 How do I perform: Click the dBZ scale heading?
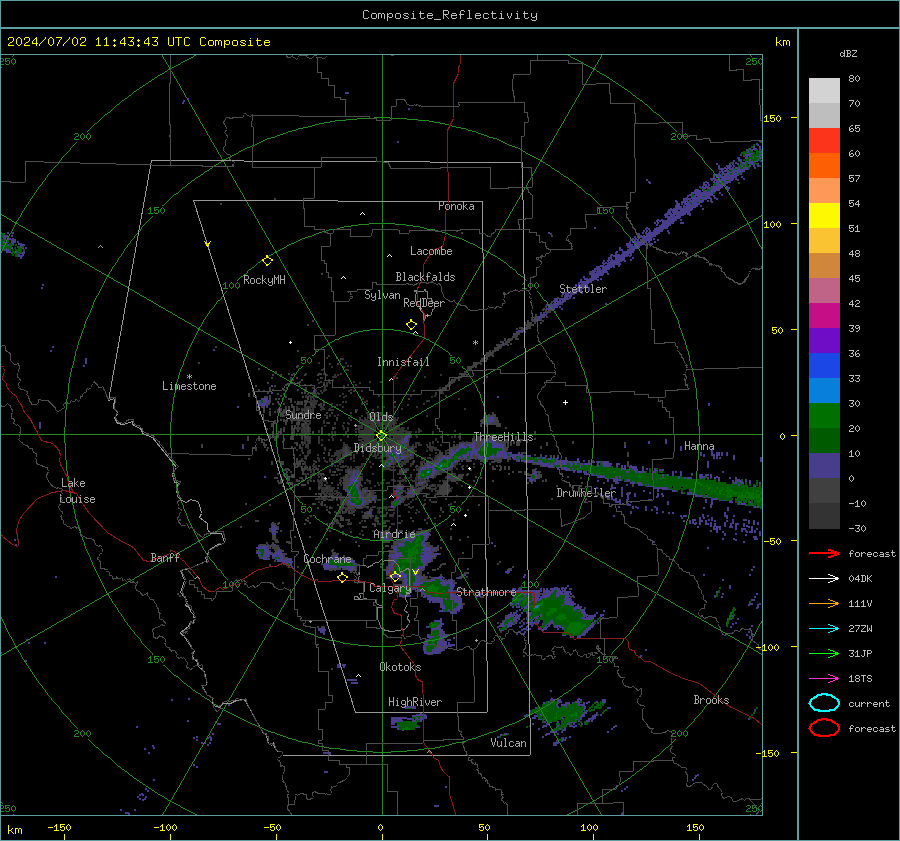[x=848, y=54]
